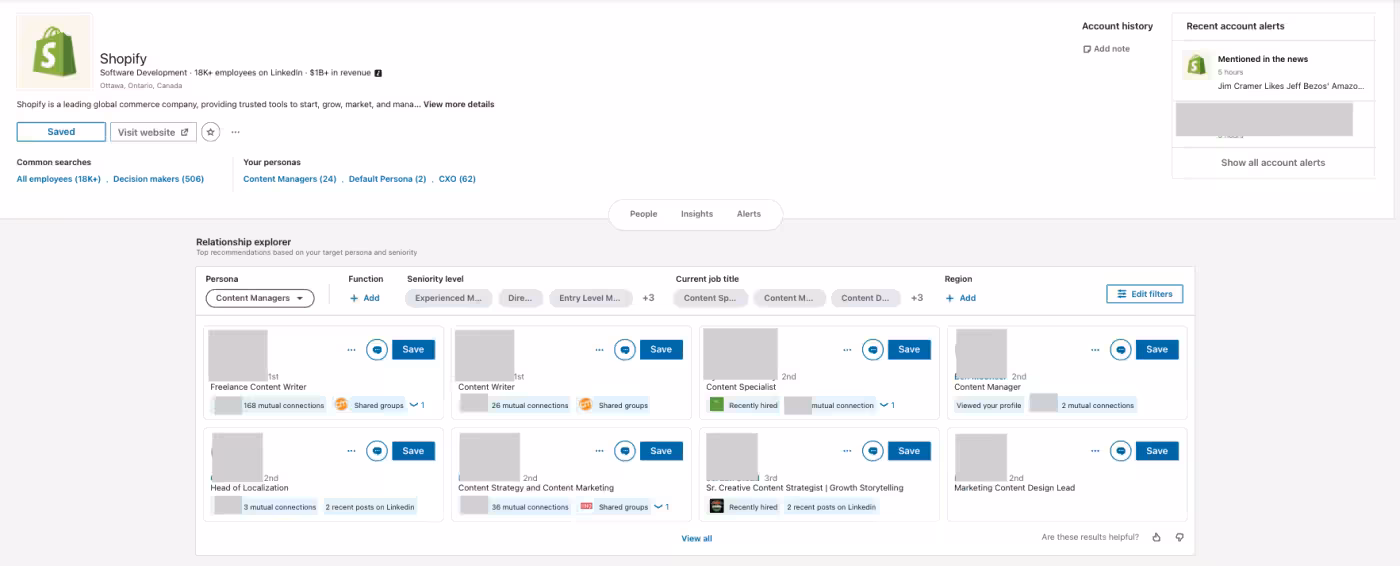Open more options for Content Strategy lead
1400x566 pixels.
[x=599, y=451]
